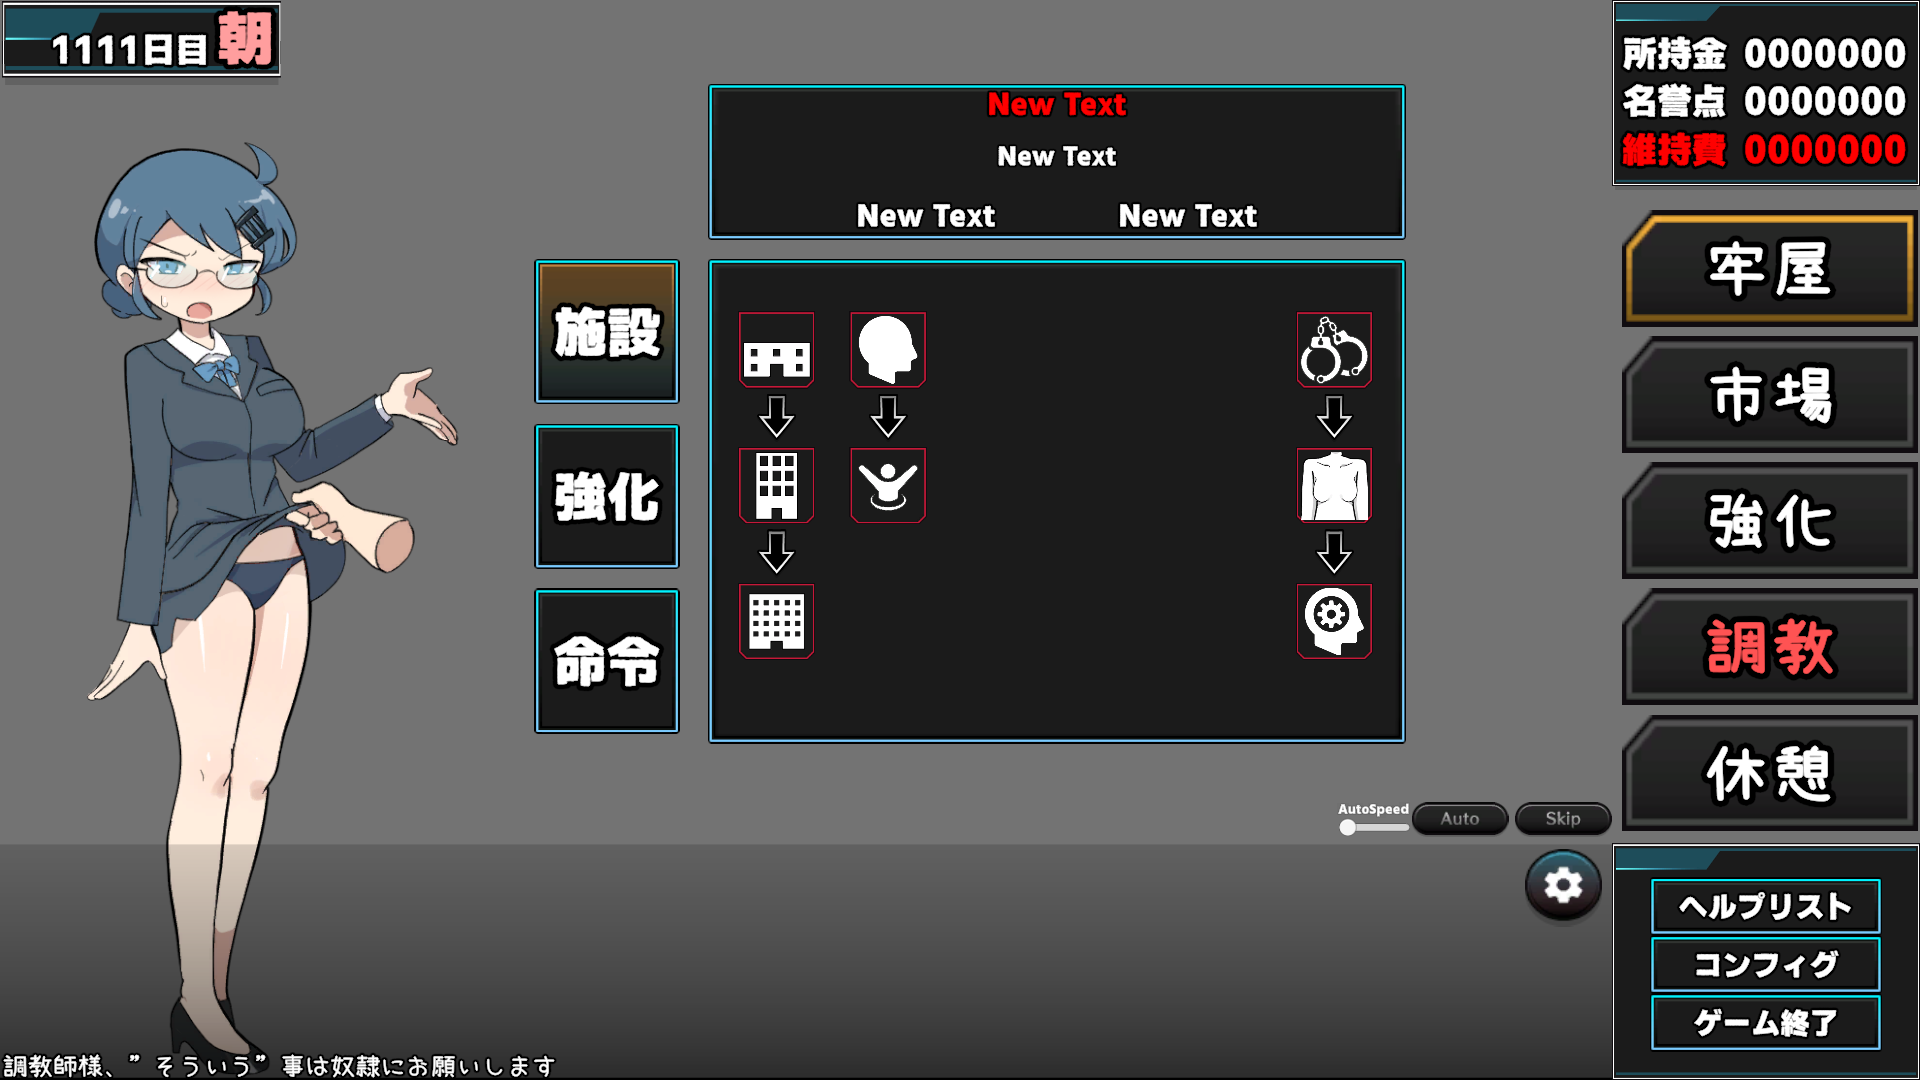Switch to the 施設 facility tab

[x=606, y=332]
